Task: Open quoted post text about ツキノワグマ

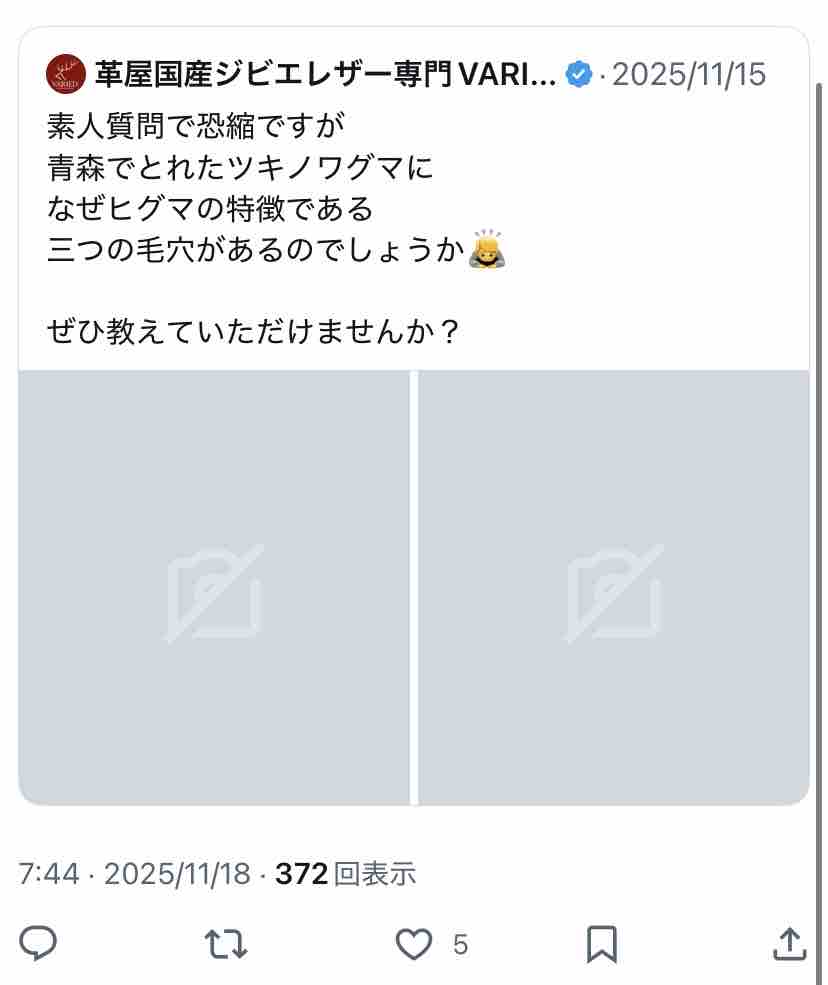Action: click(276, 229)
